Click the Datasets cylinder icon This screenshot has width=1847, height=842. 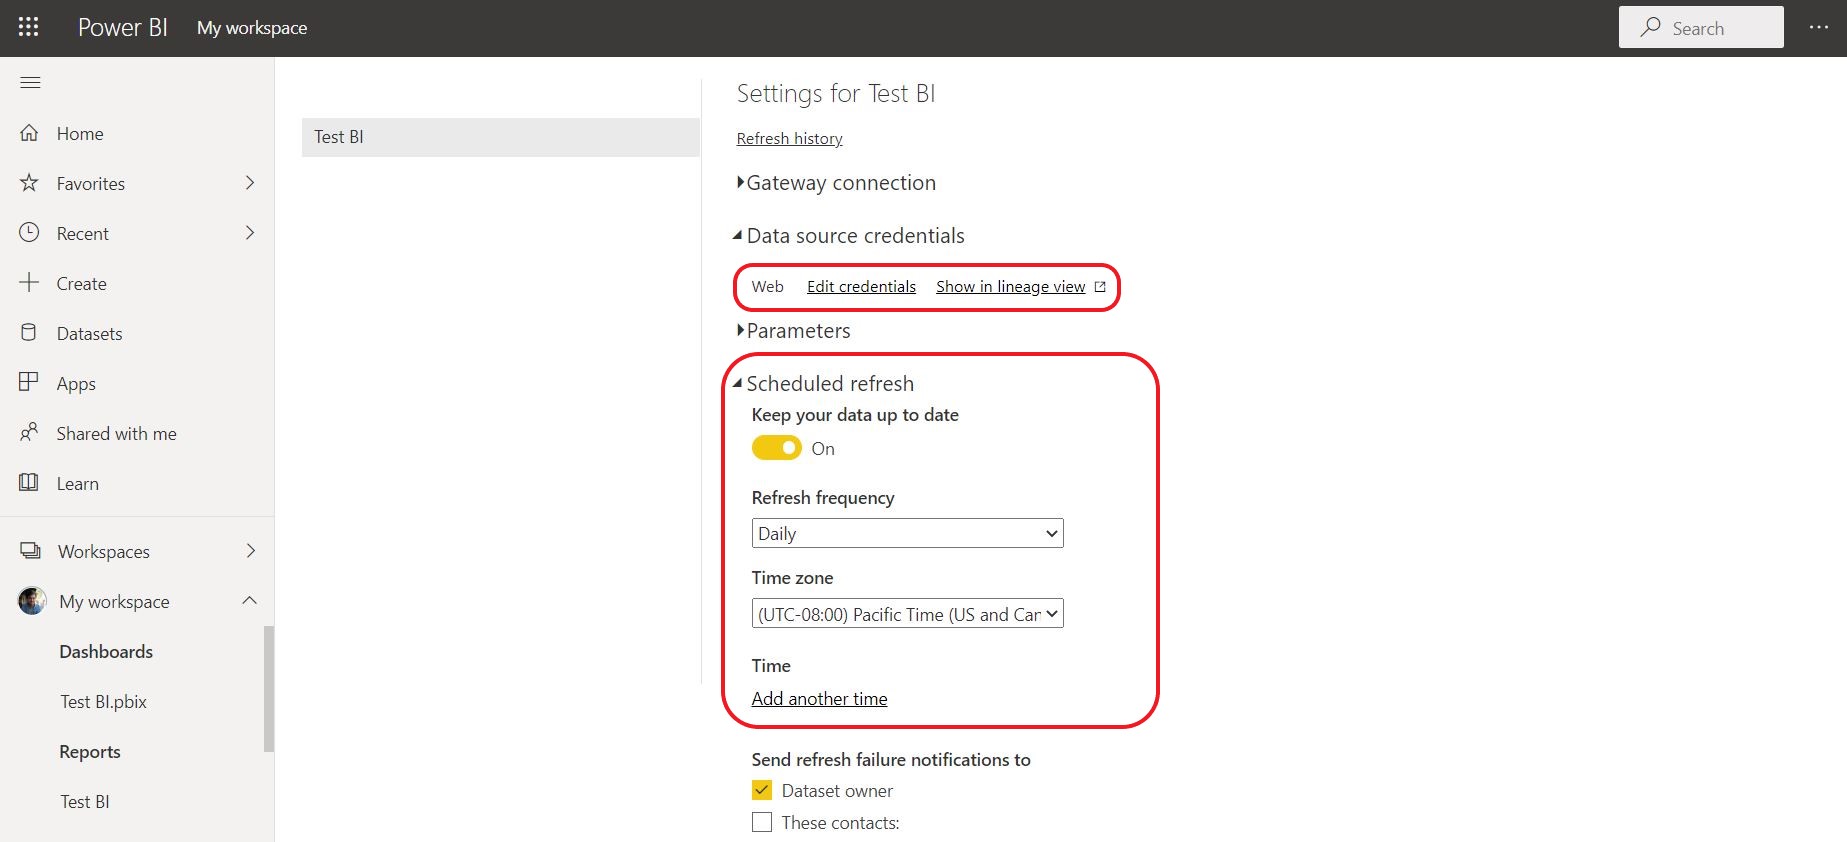(29, 333)
